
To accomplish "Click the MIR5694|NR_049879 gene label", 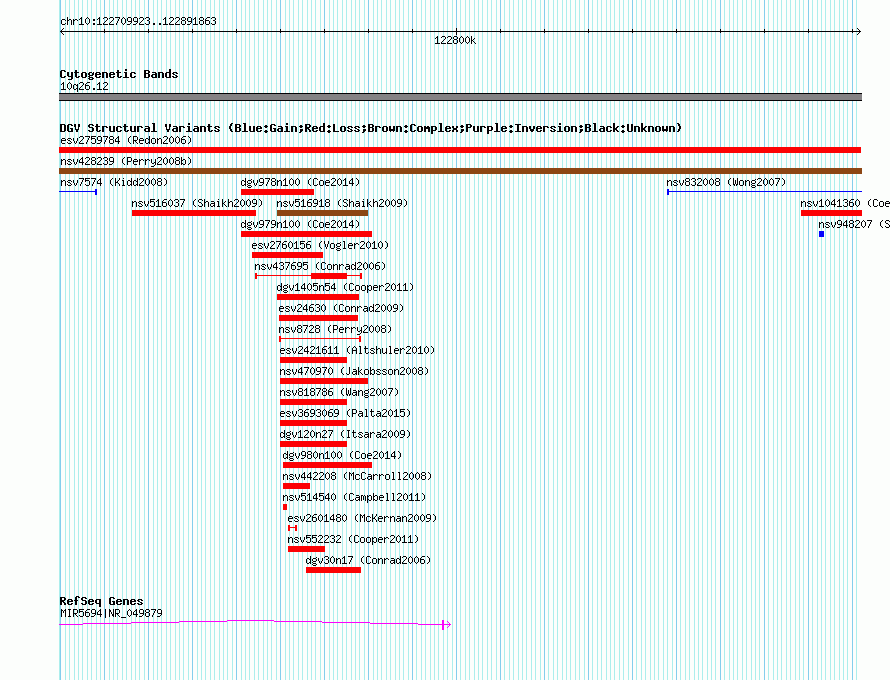I will tap(111, 613).
